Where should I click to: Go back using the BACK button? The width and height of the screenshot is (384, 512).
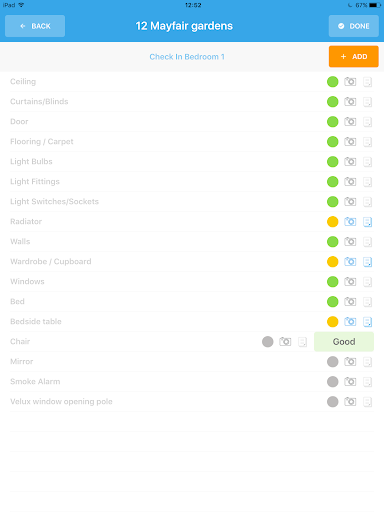coord(35,26)
